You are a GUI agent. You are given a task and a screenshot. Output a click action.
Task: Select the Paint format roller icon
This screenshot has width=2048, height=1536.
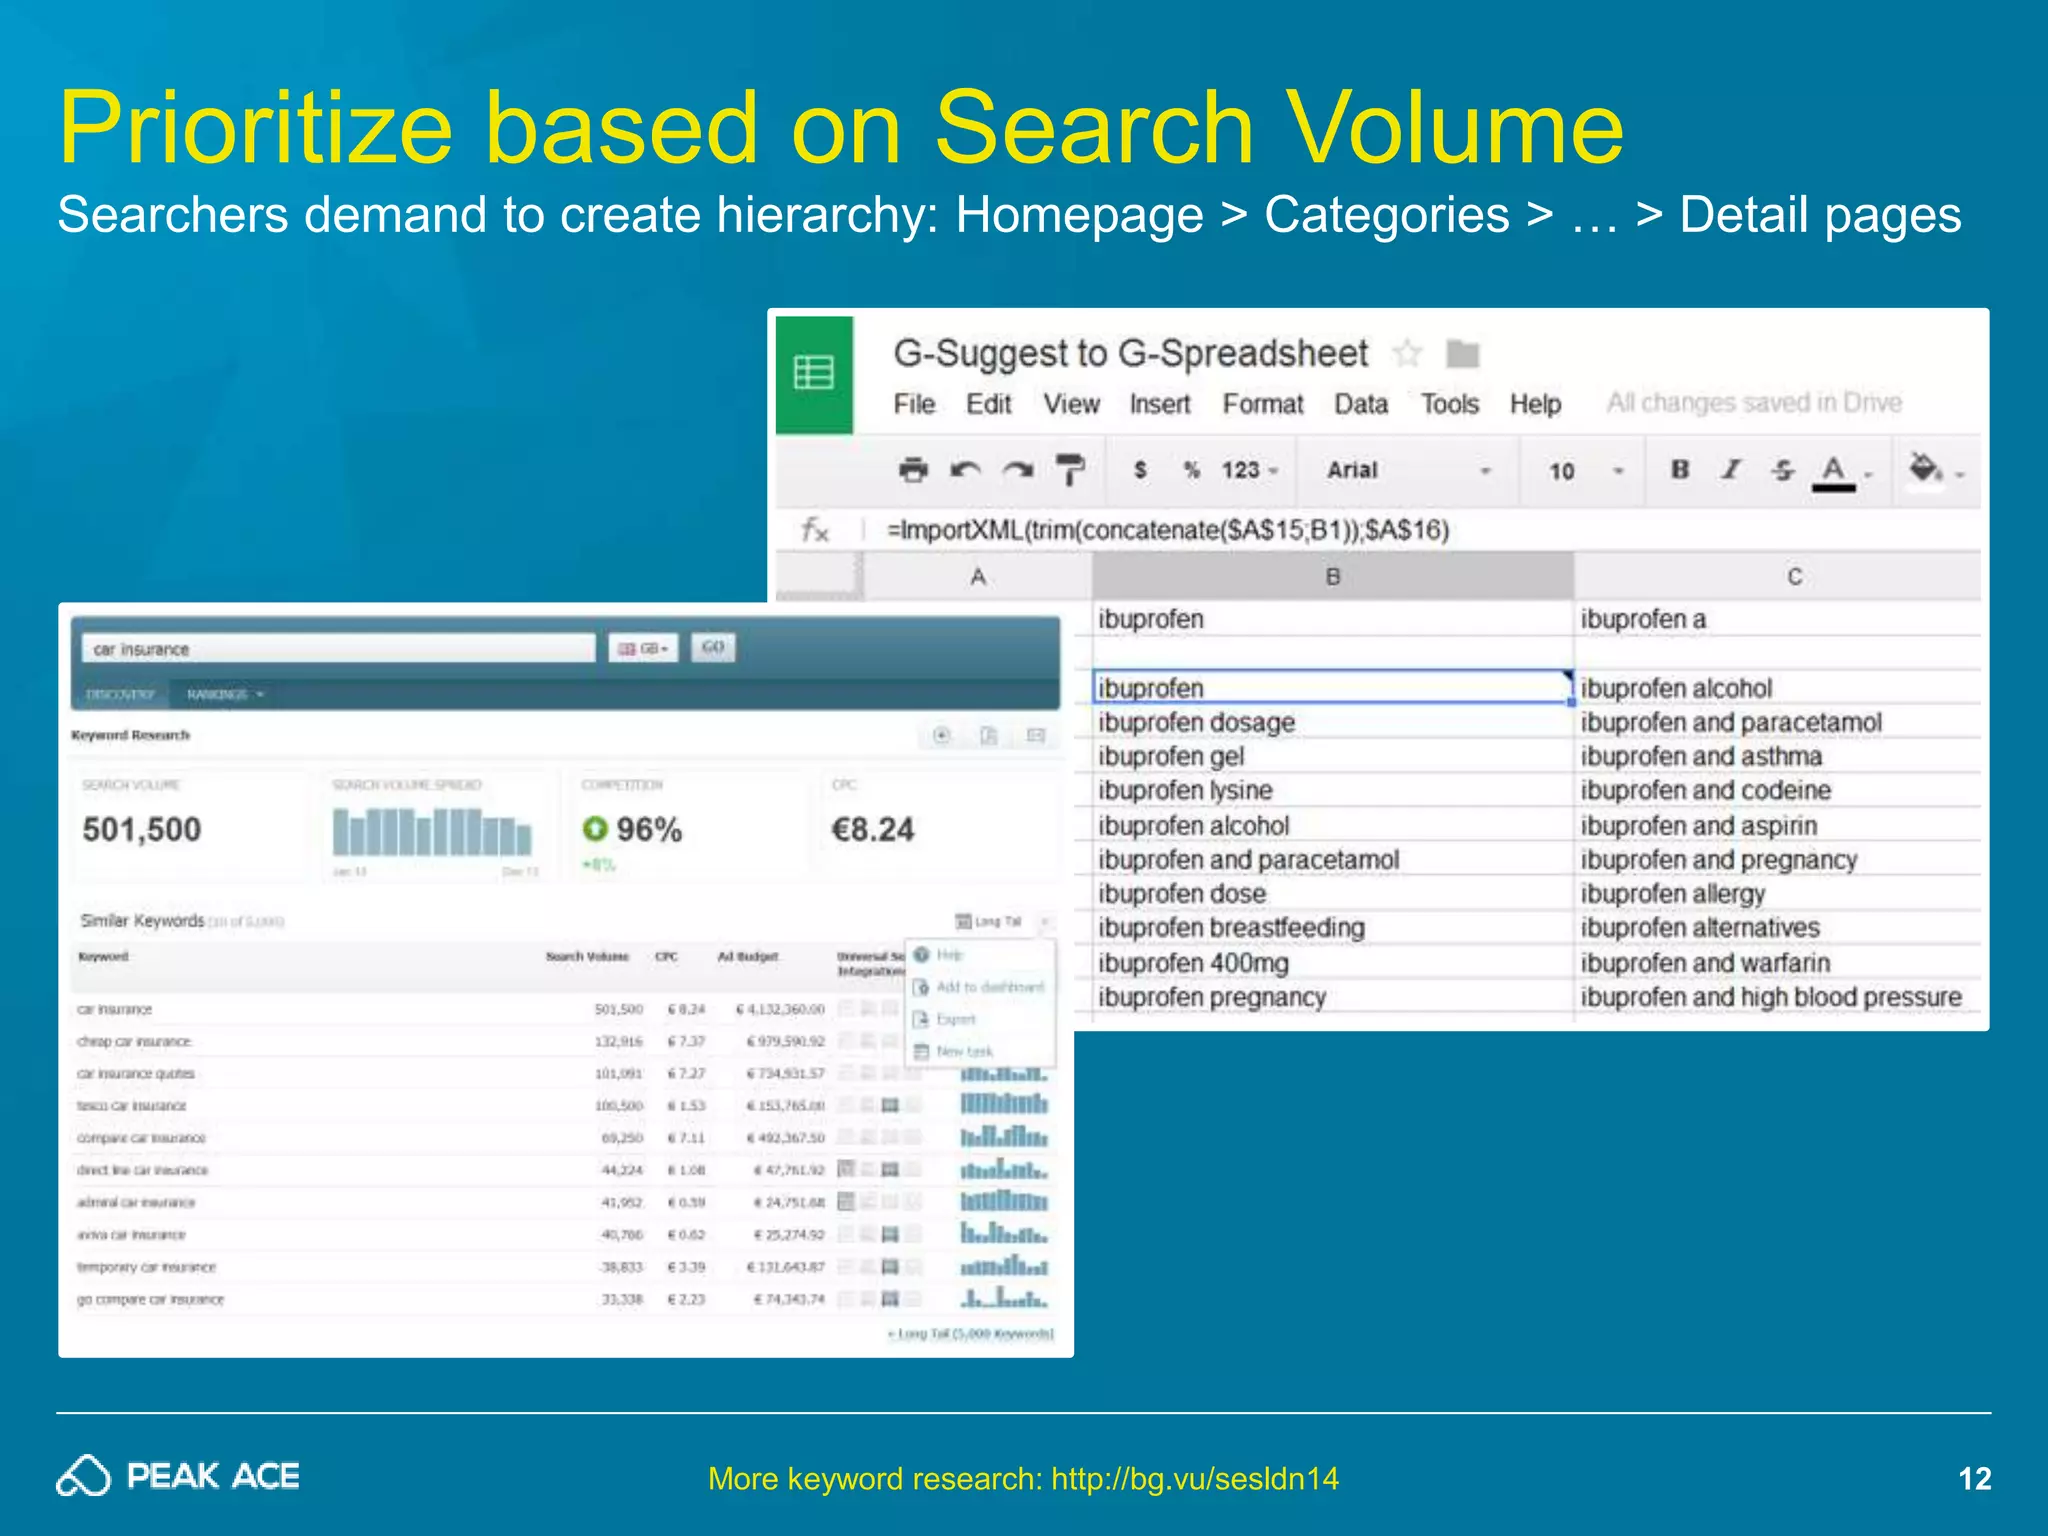point(1070,469)
